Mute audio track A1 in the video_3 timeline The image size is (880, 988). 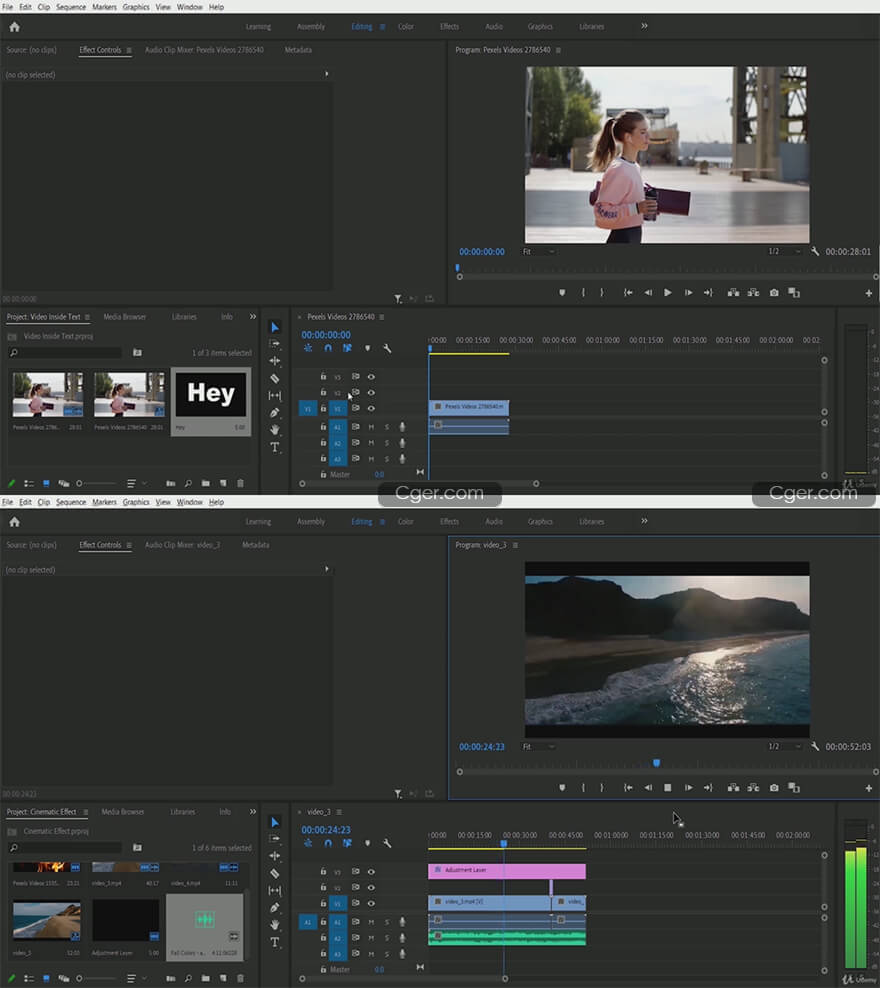[371, 922]
